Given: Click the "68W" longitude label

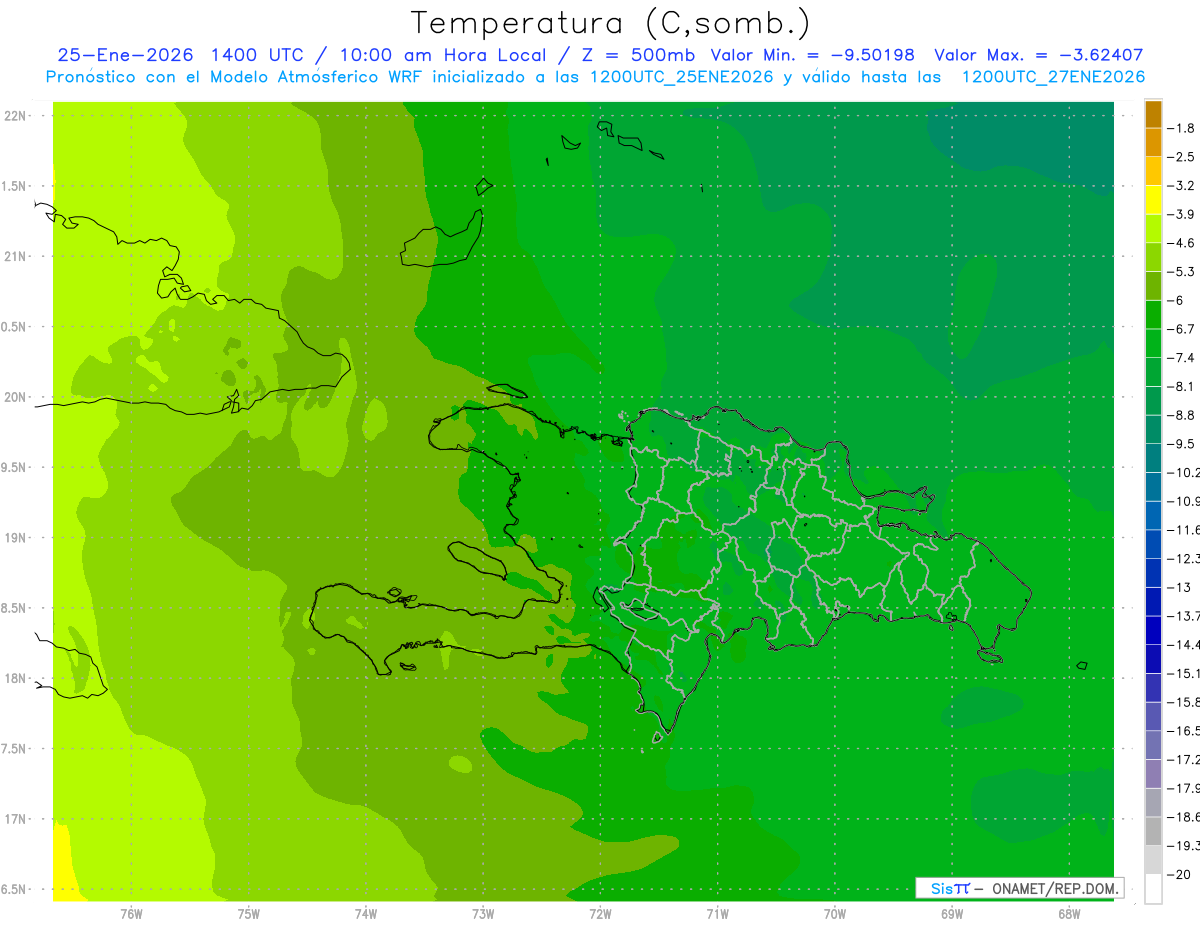Looking at the screenshot, I should (x=1069, y=912).
